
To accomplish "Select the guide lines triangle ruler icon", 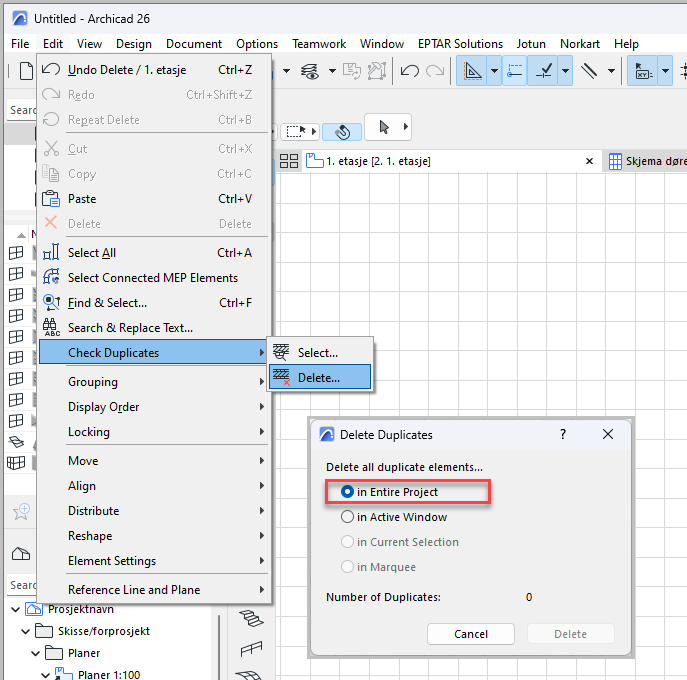I will pyautogui.click(x=472, y=71).
